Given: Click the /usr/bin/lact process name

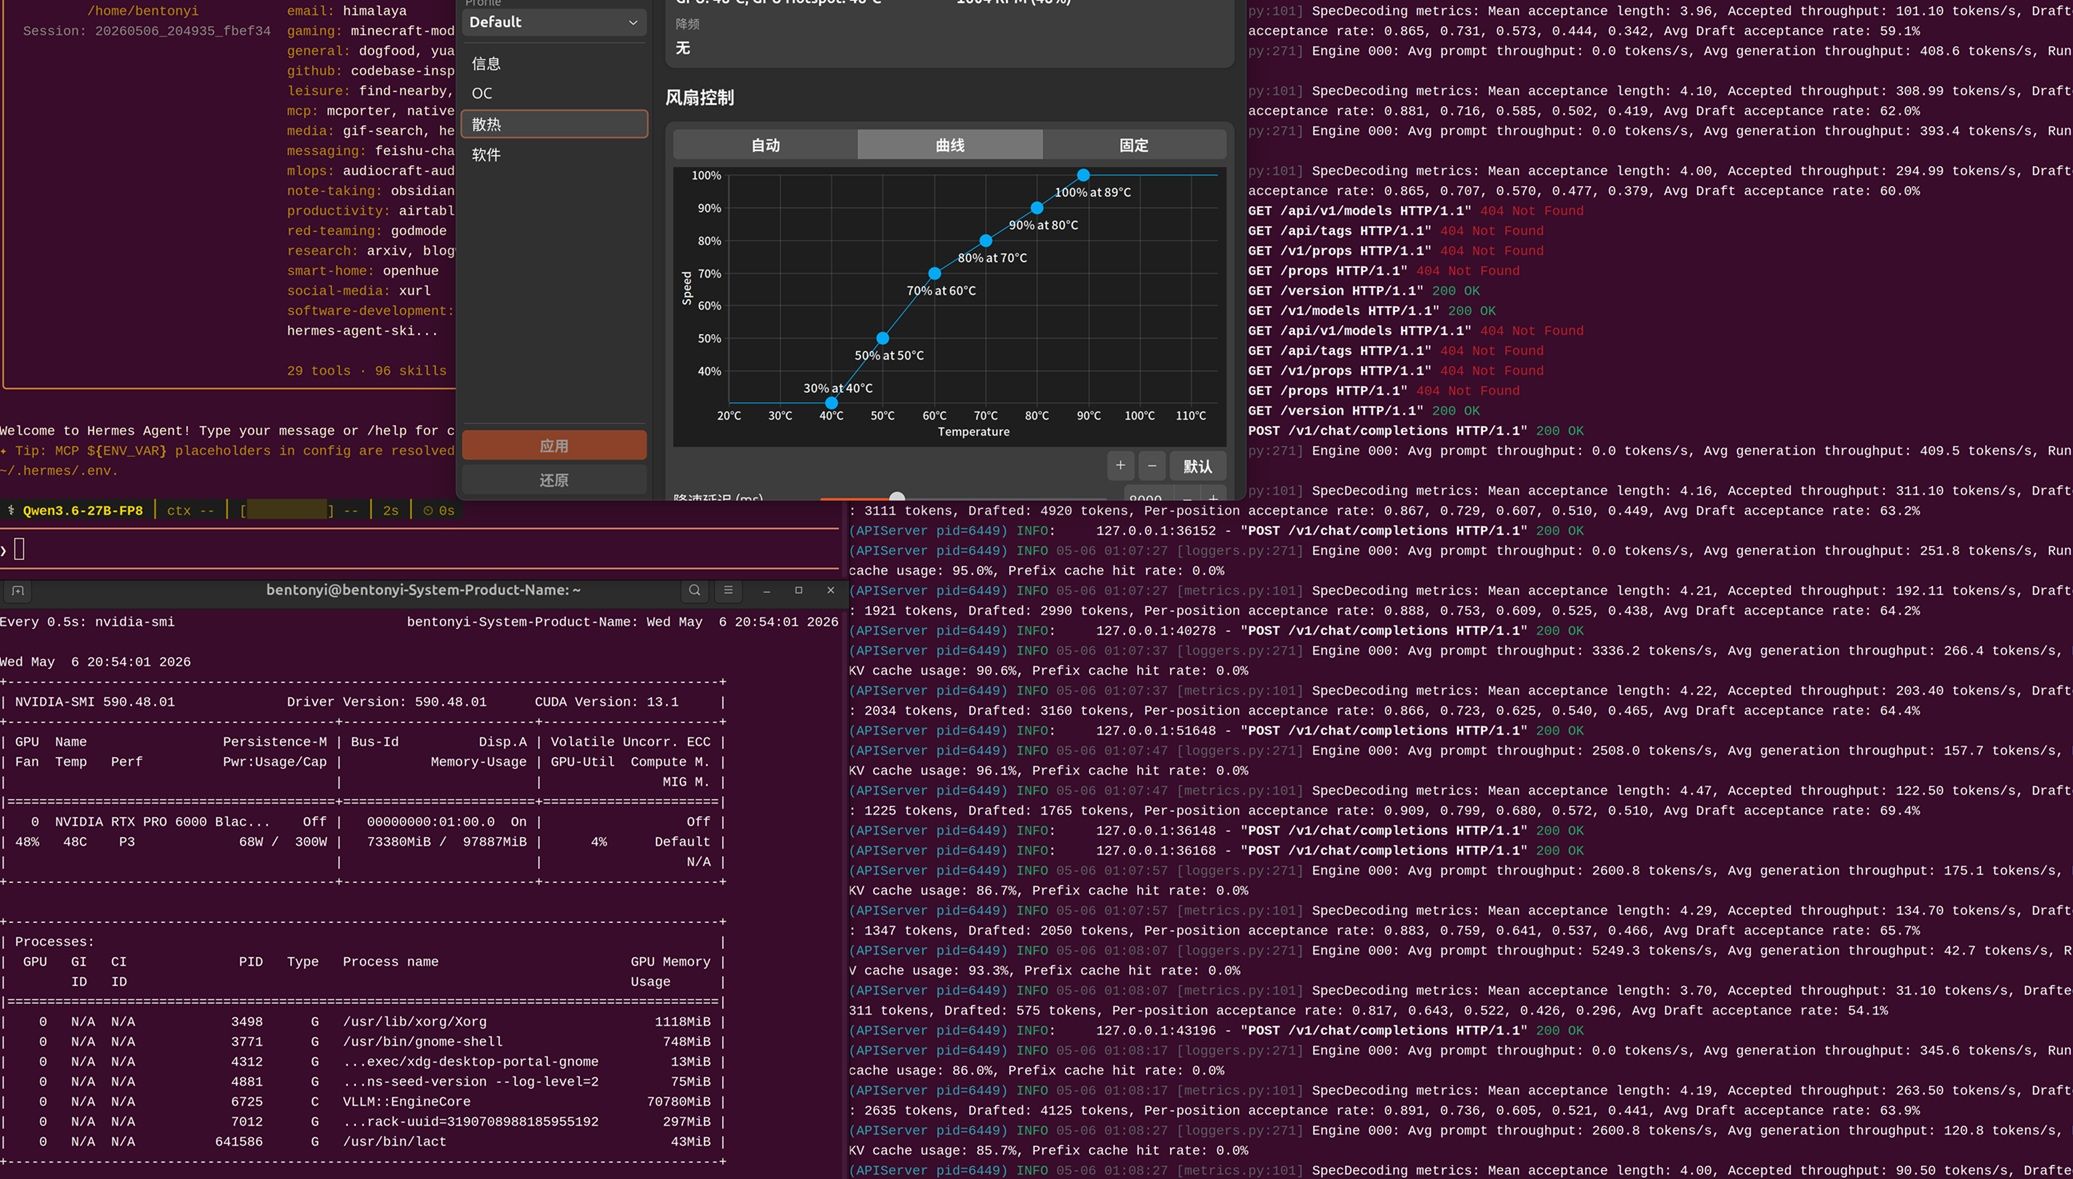Looking at the screenshot, I should [x=395, y=1142].
